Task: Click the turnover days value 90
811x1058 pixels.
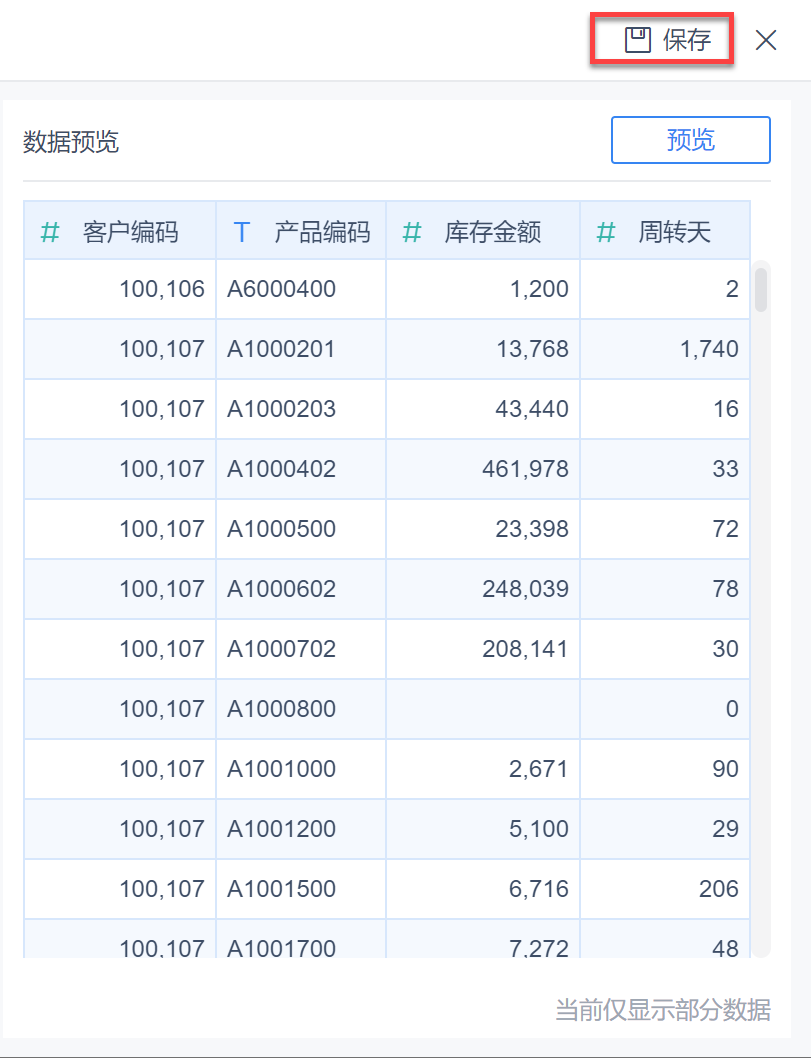Action: [665, 769]
